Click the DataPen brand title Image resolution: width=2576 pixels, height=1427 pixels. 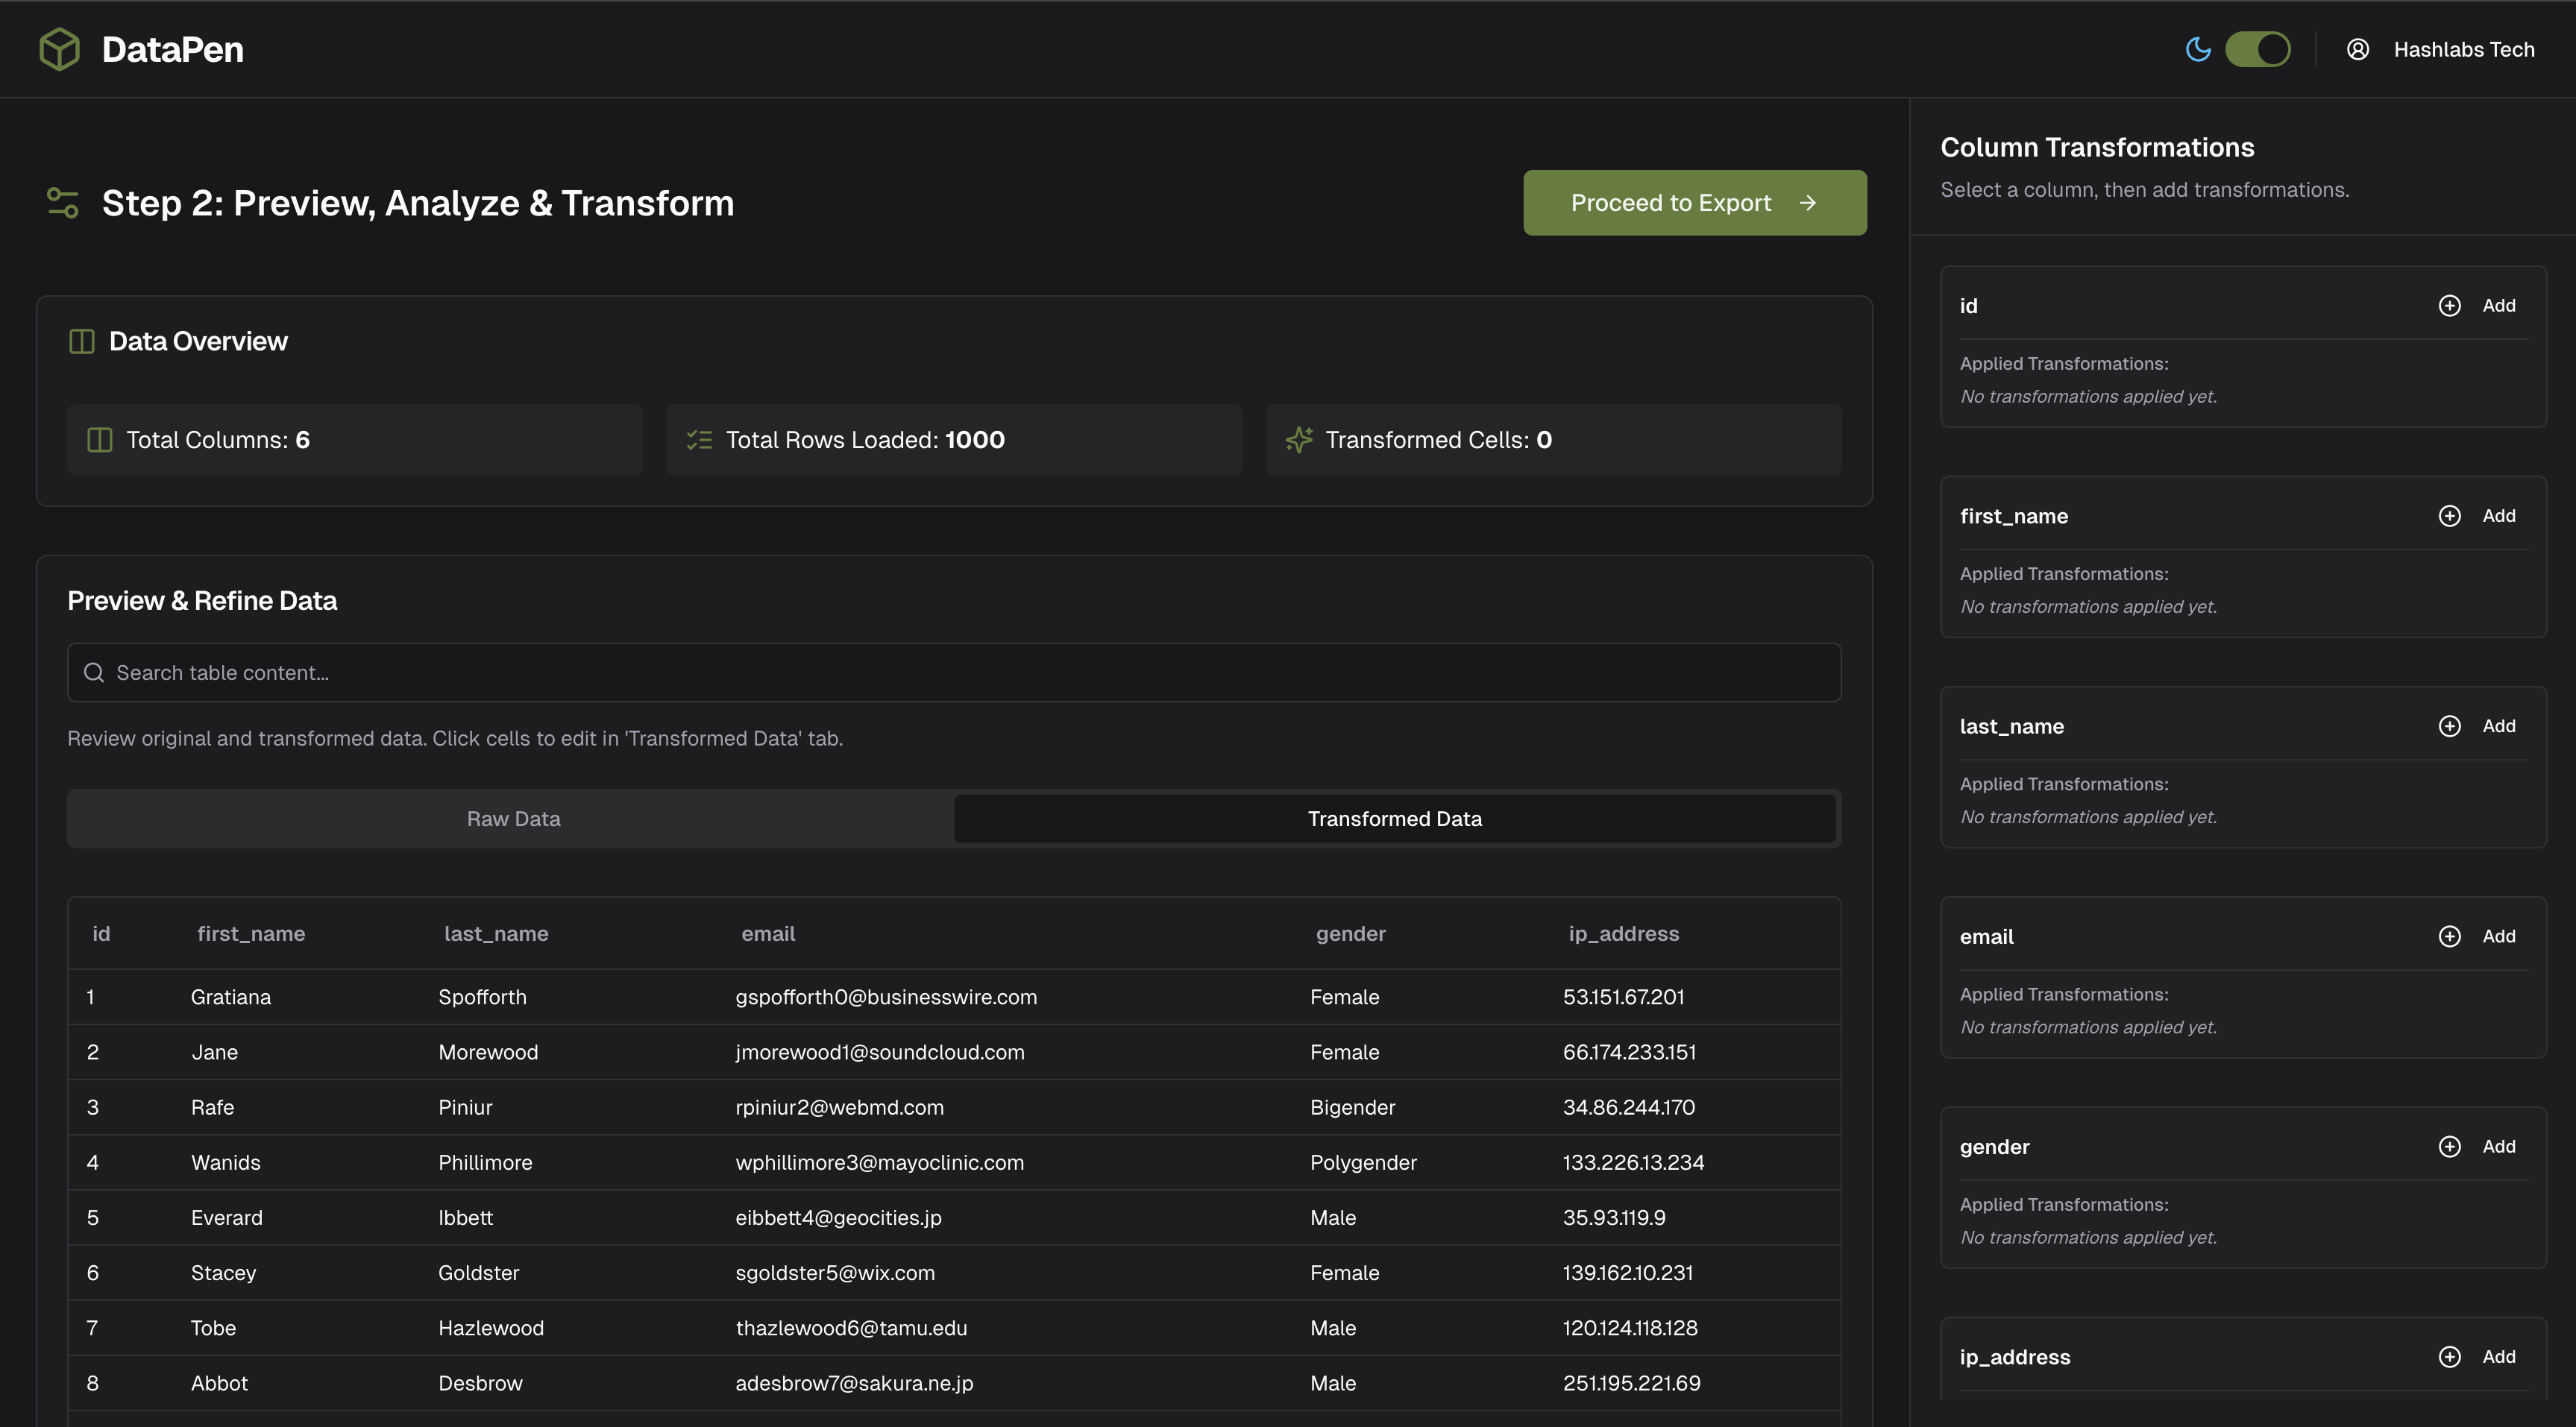(173, 49)
